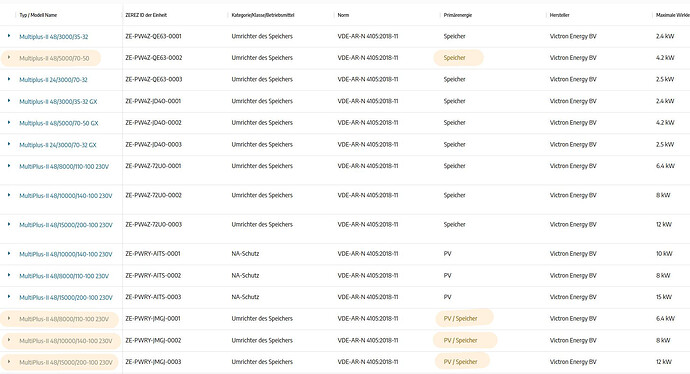Screen dimensions: 690x374
Task: Click the PV cell in row AITS-0002
Action: 448,275
